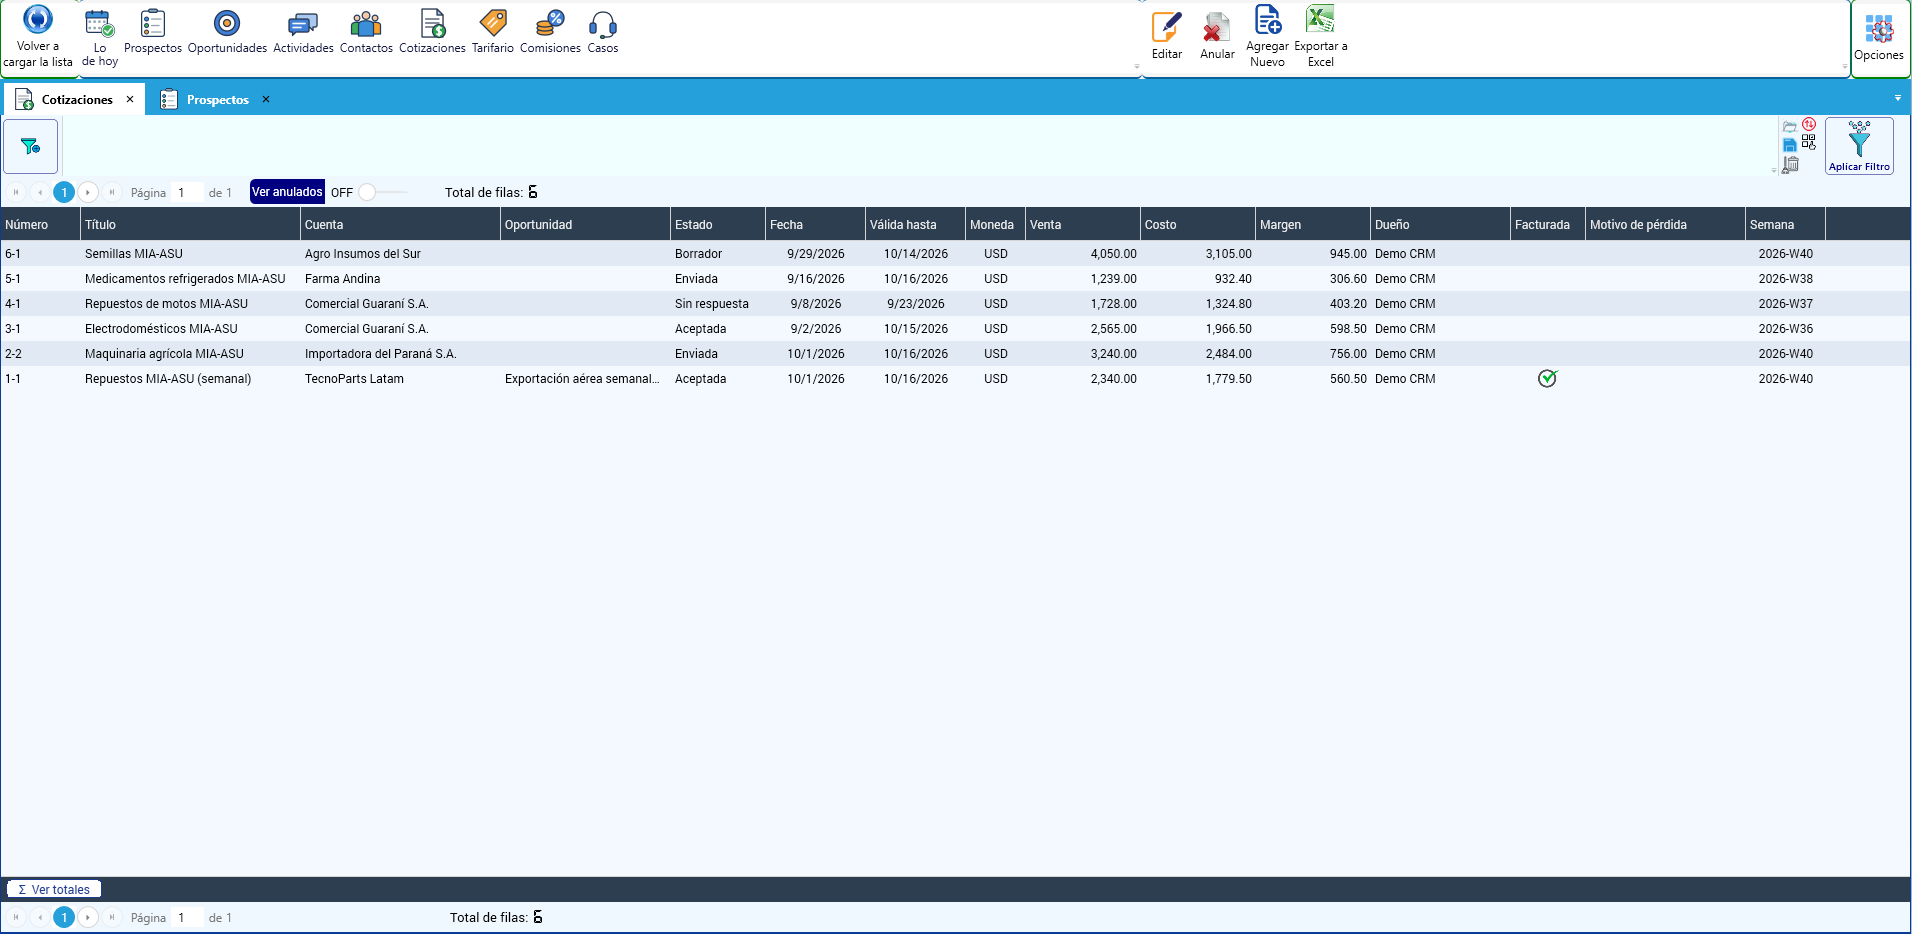Viewport: 1912px width, 934px height.
Task: Click the Facturada check mark in row 1-1
Action: point(1548,378)
